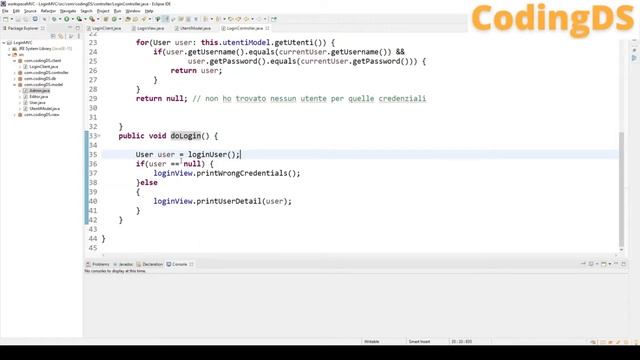Open the Run menu
This screenshot has height=360, width=640.
pos(117,11)
